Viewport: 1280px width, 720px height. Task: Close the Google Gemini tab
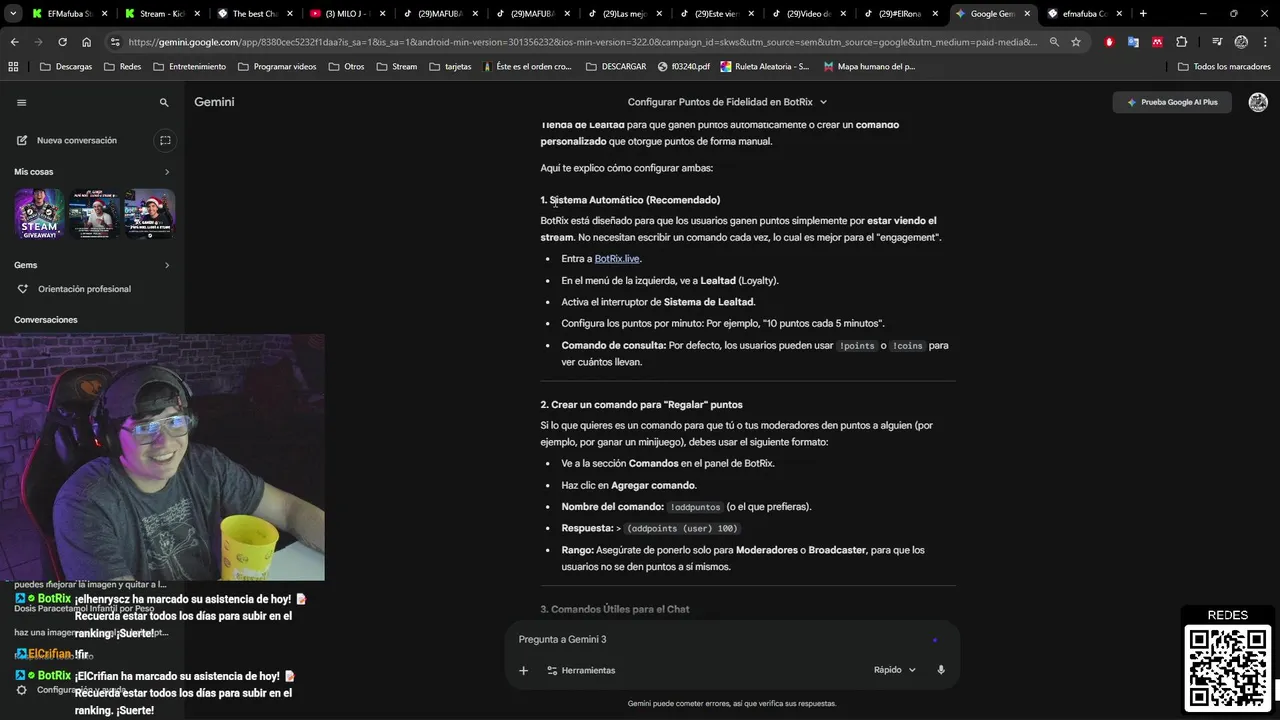click(x=1027, y=14)
